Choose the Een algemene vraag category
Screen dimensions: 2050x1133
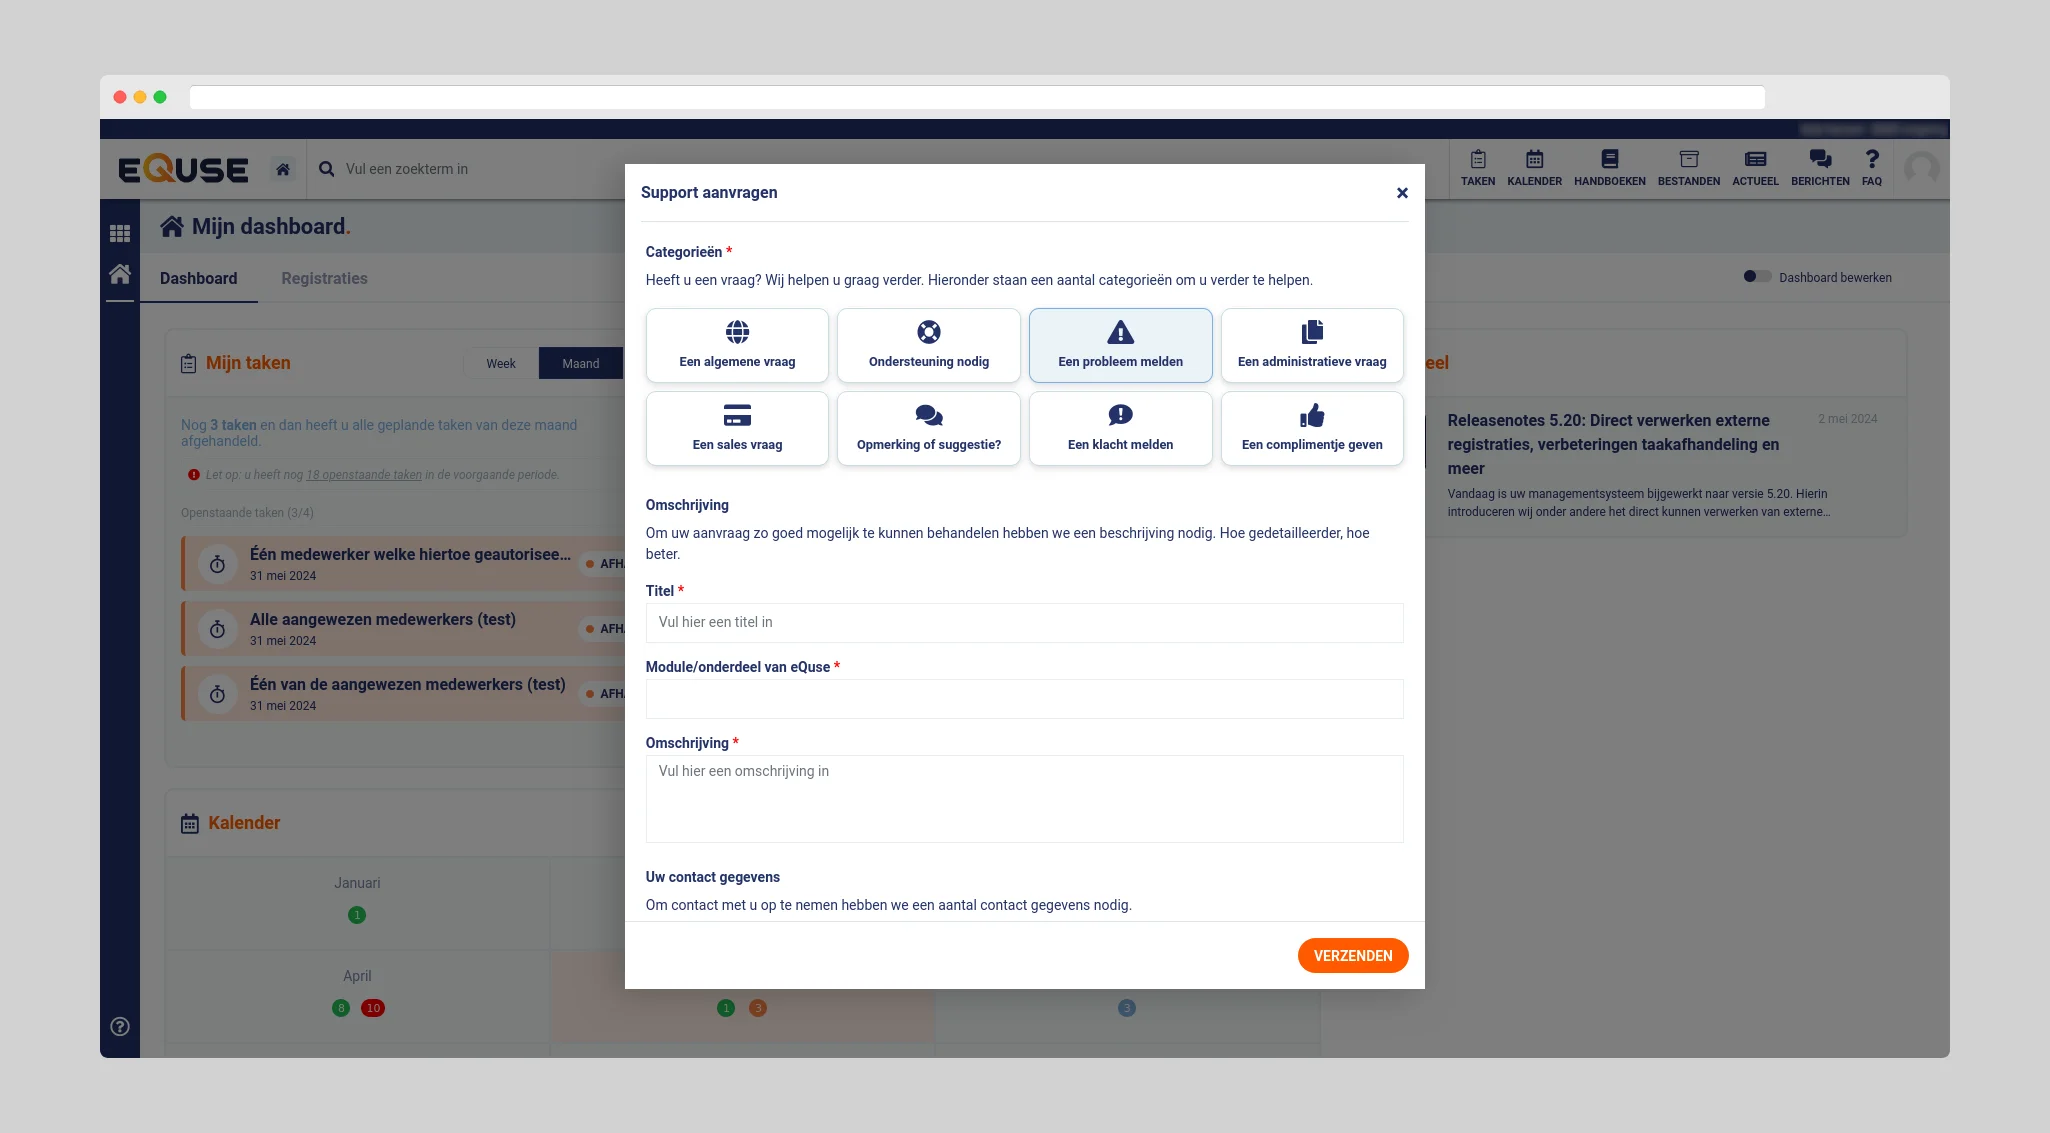[737, 345]
